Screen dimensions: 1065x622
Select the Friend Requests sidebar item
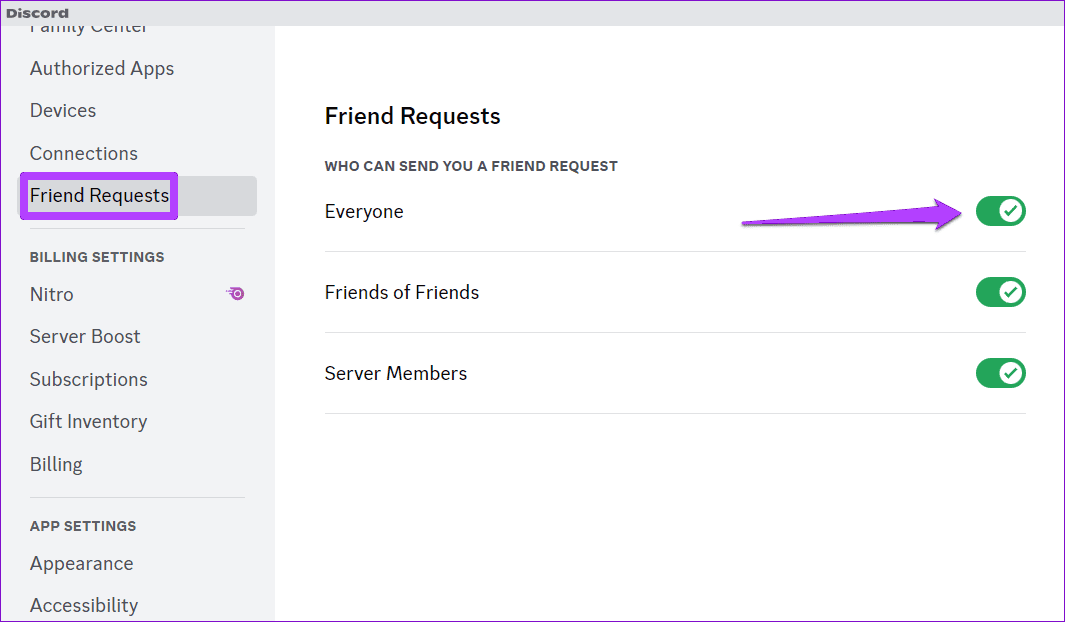(98, 195)
